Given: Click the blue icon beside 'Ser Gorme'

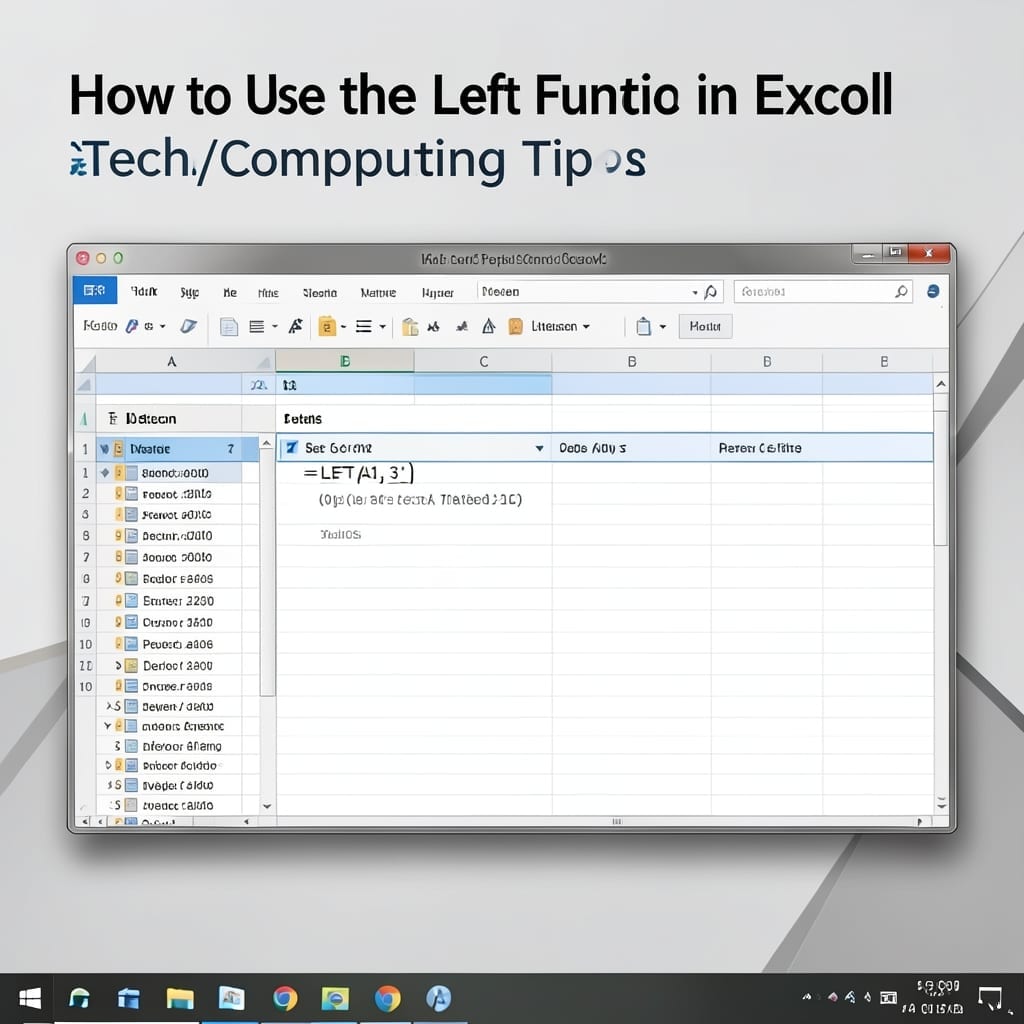Looking at the screenshot, I should pos(292,447).
